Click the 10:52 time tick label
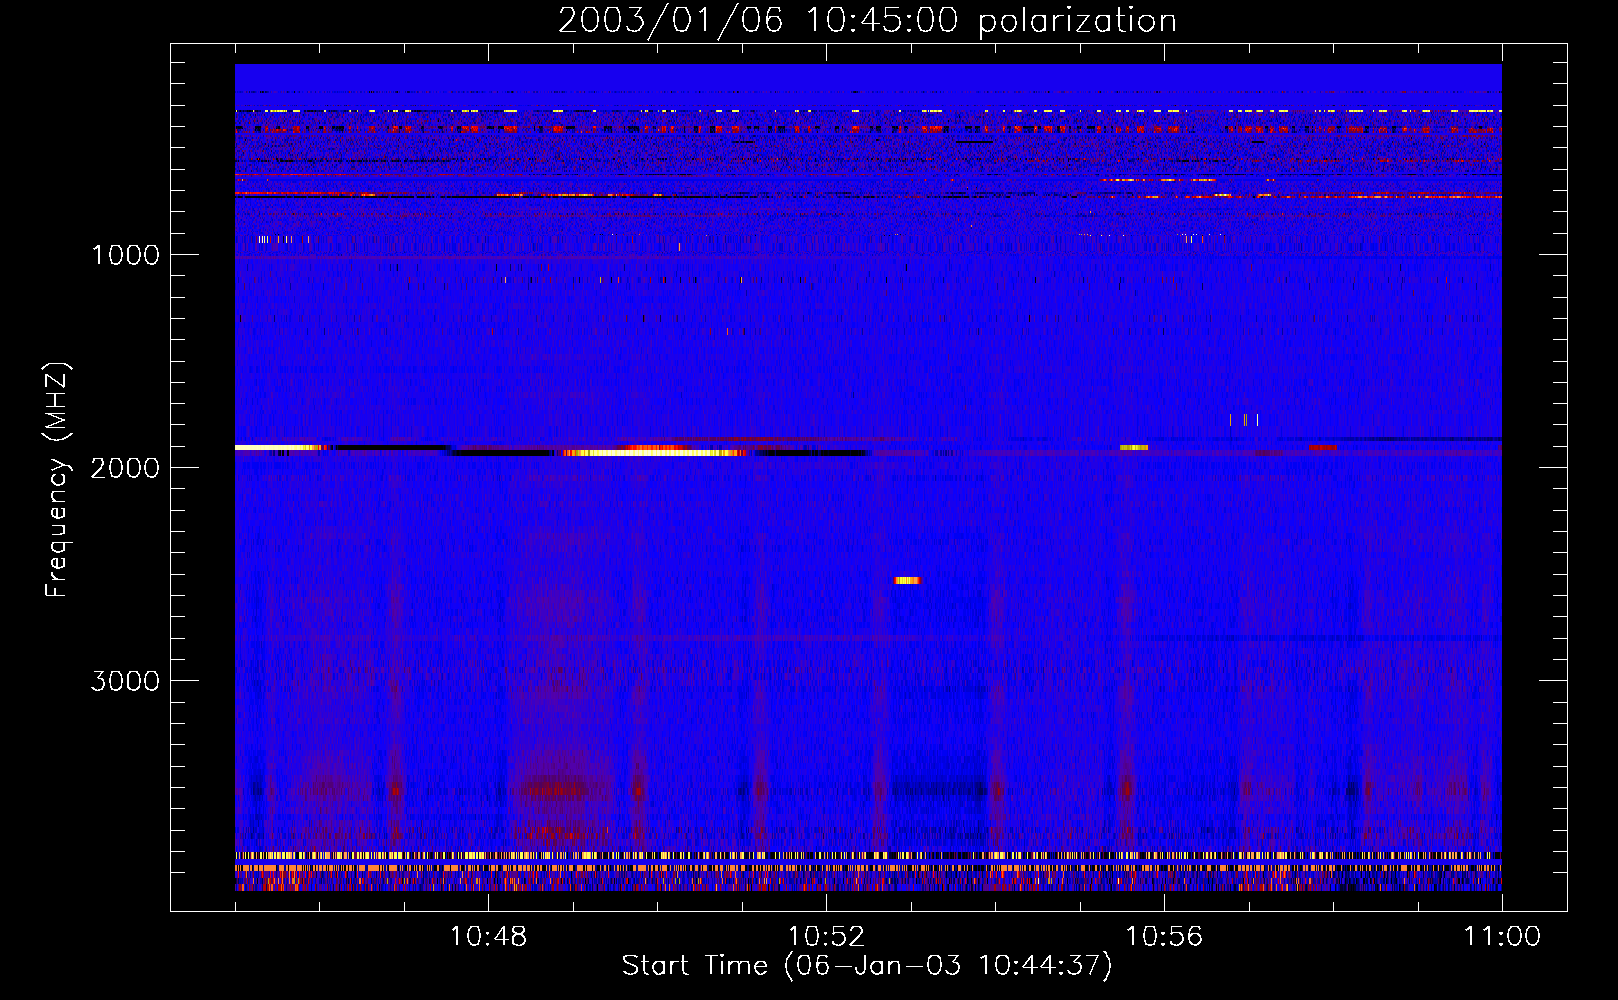Screen dimensions: 1618x1000 tap(826, 937)
